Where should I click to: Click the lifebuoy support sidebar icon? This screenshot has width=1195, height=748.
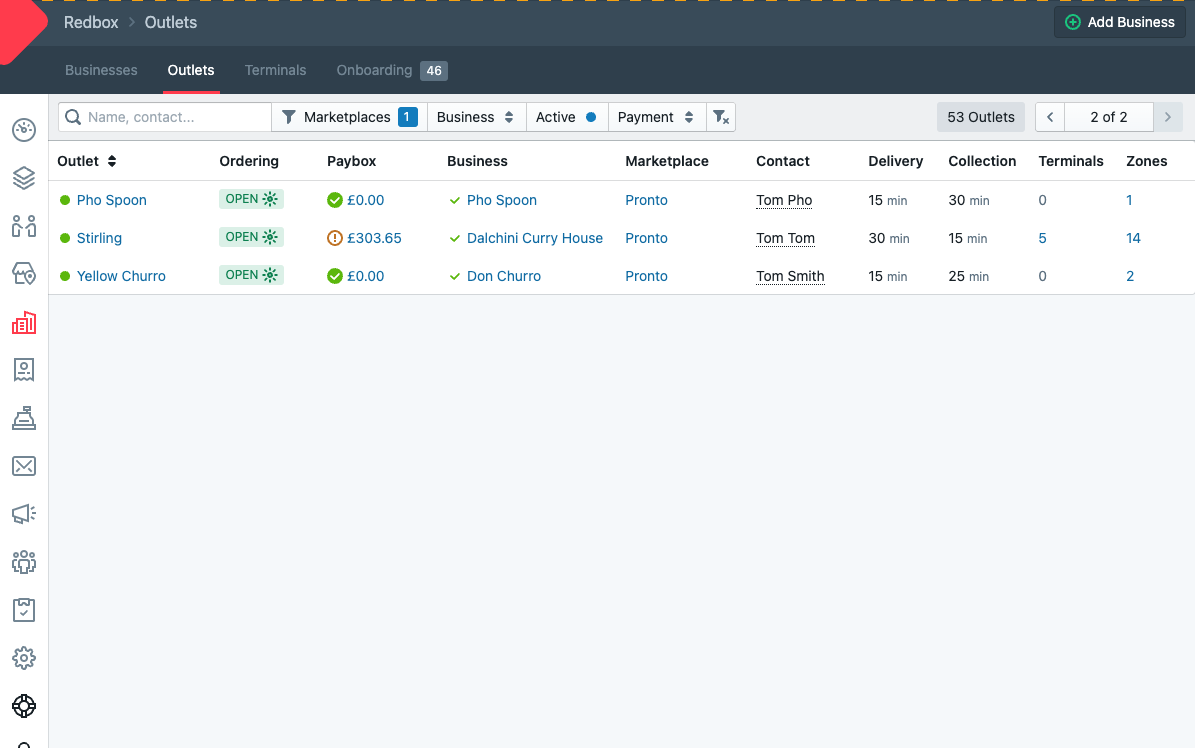tap(24, 706)
